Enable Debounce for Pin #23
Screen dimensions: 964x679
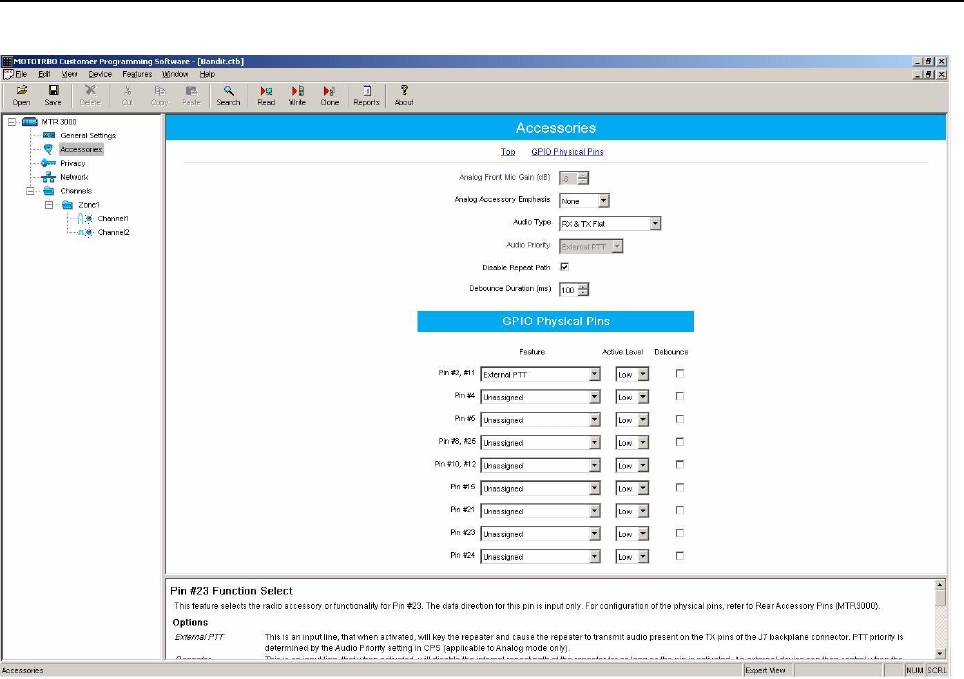[x=679, y=533]
